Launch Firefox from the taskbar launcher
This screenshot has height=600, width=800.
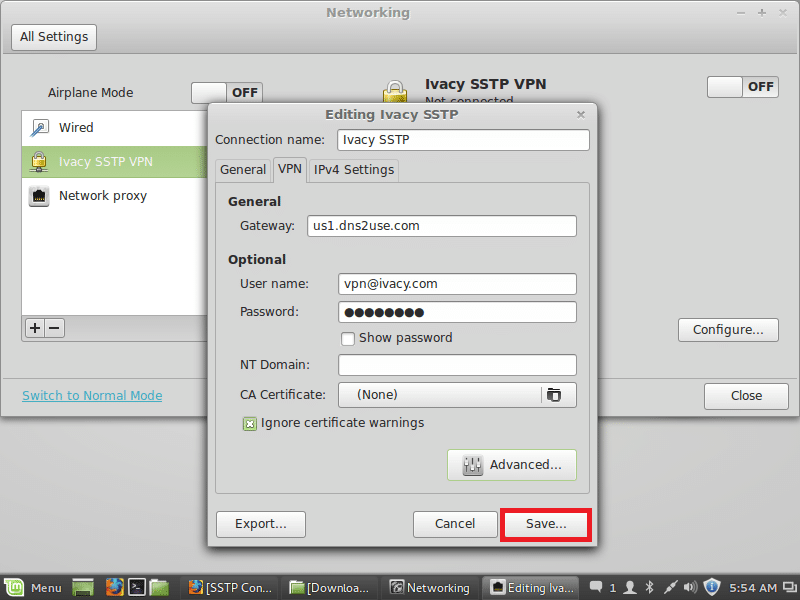(x=114, y=588)
